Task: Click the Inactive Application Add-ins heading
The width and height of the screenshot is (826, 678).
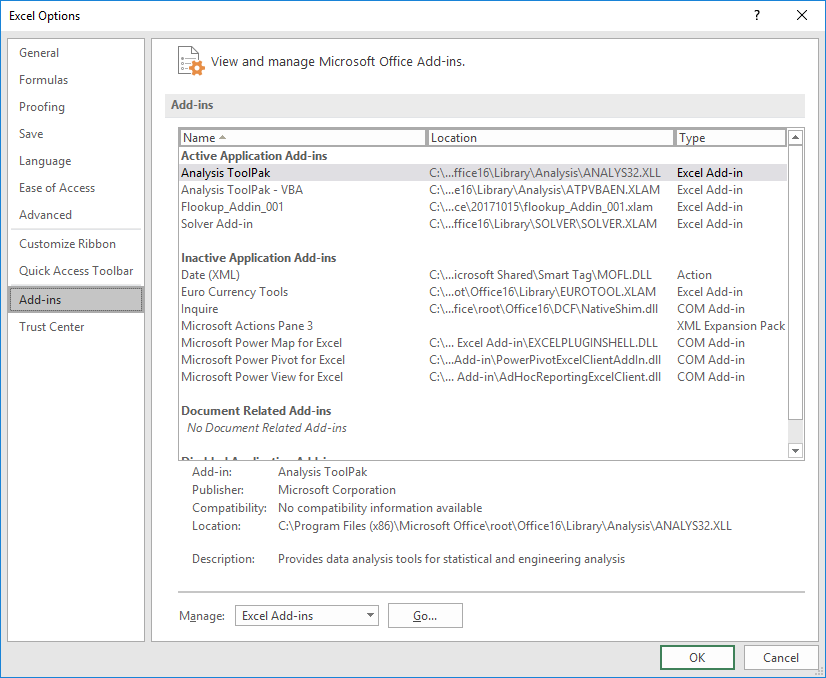Action: click(259, 258)
